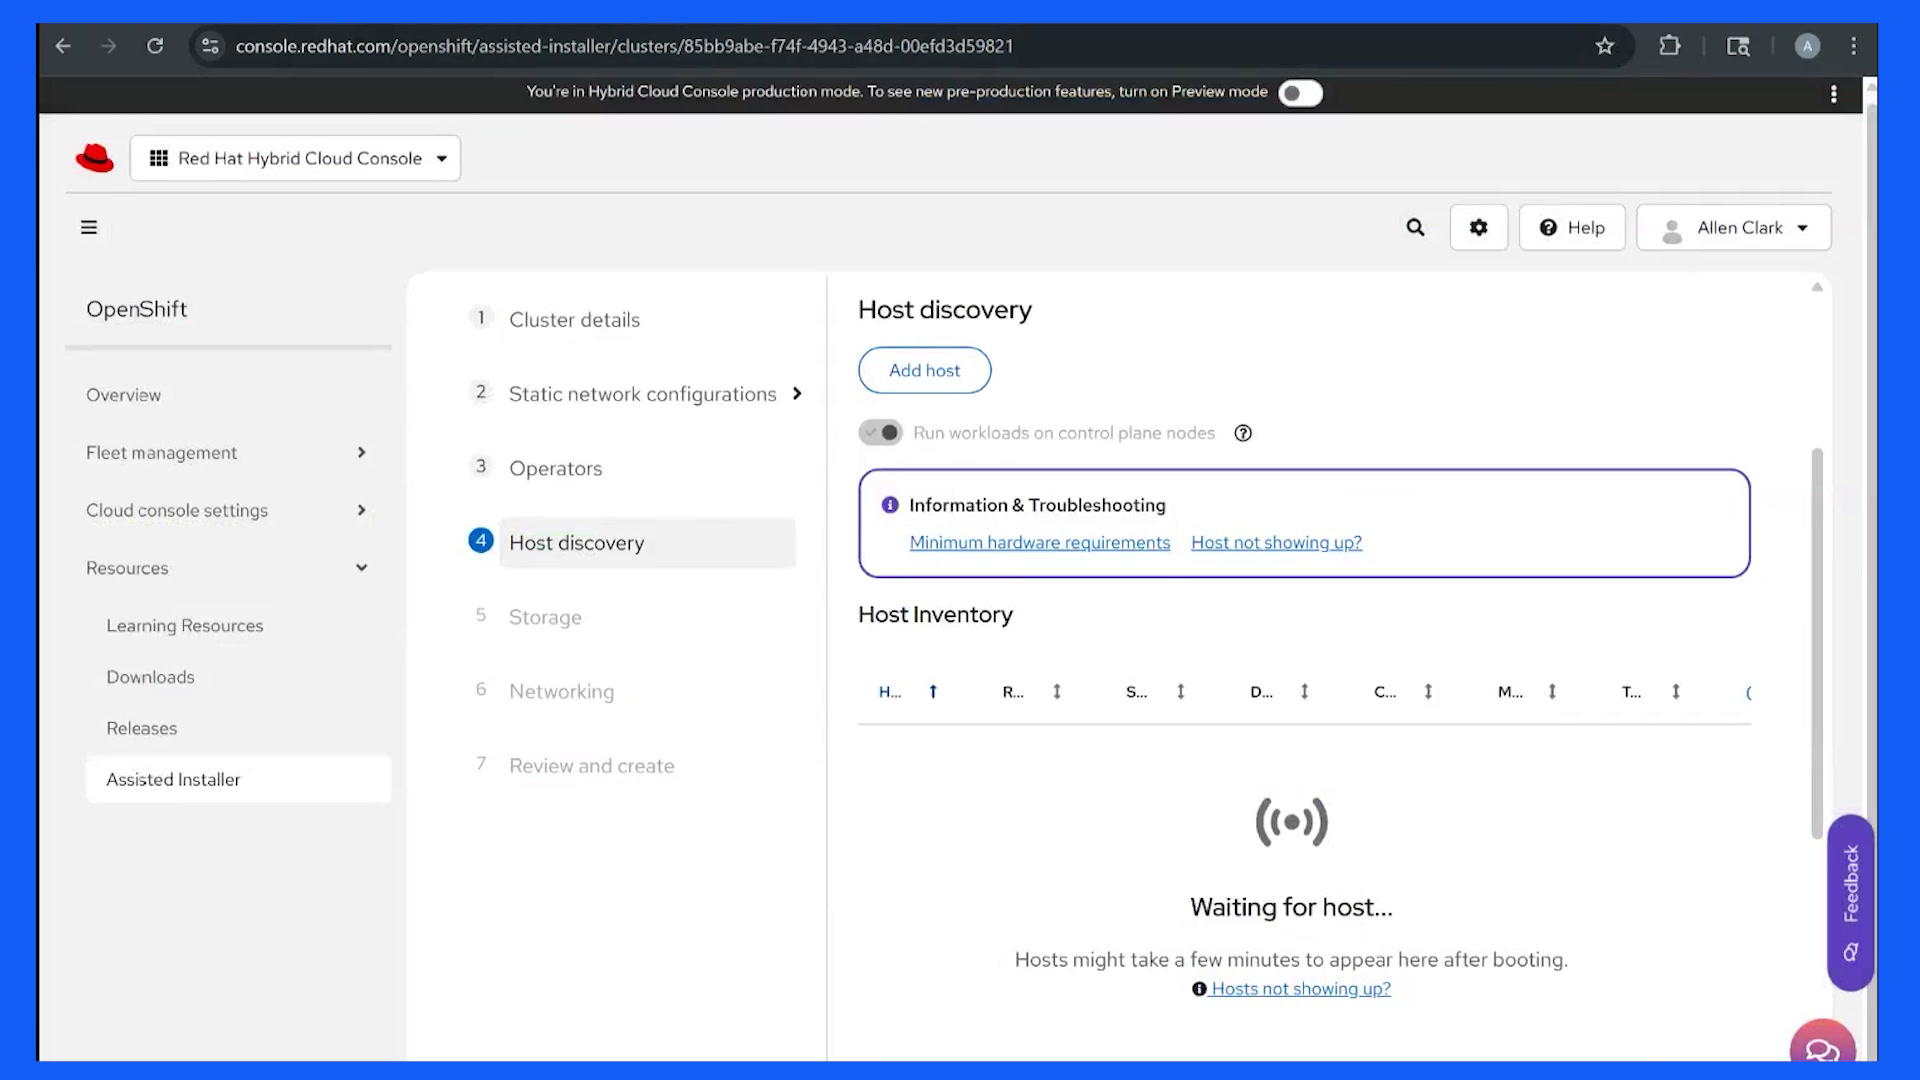This screenshot has height=1080, width=1920.
Task: Open Downloads in the sidebar
Action: coord(150,677)
